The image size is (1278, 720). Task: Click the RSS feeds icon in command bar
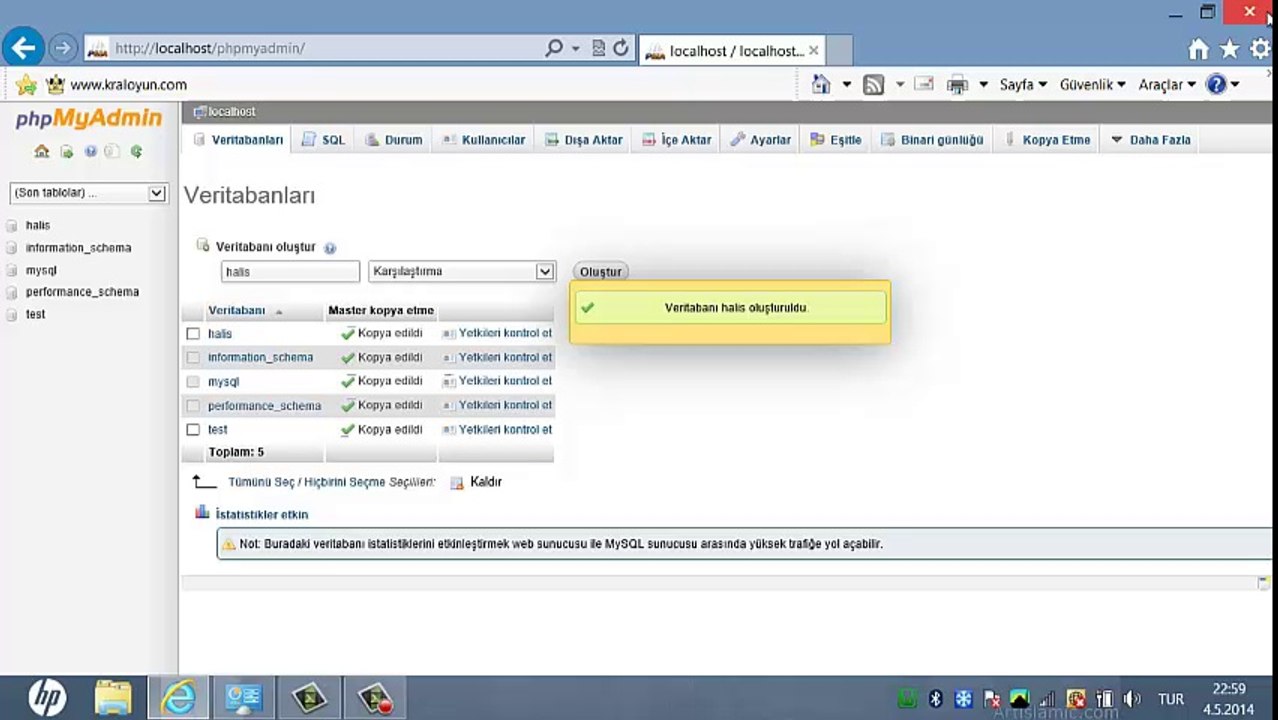pos(874,85)
